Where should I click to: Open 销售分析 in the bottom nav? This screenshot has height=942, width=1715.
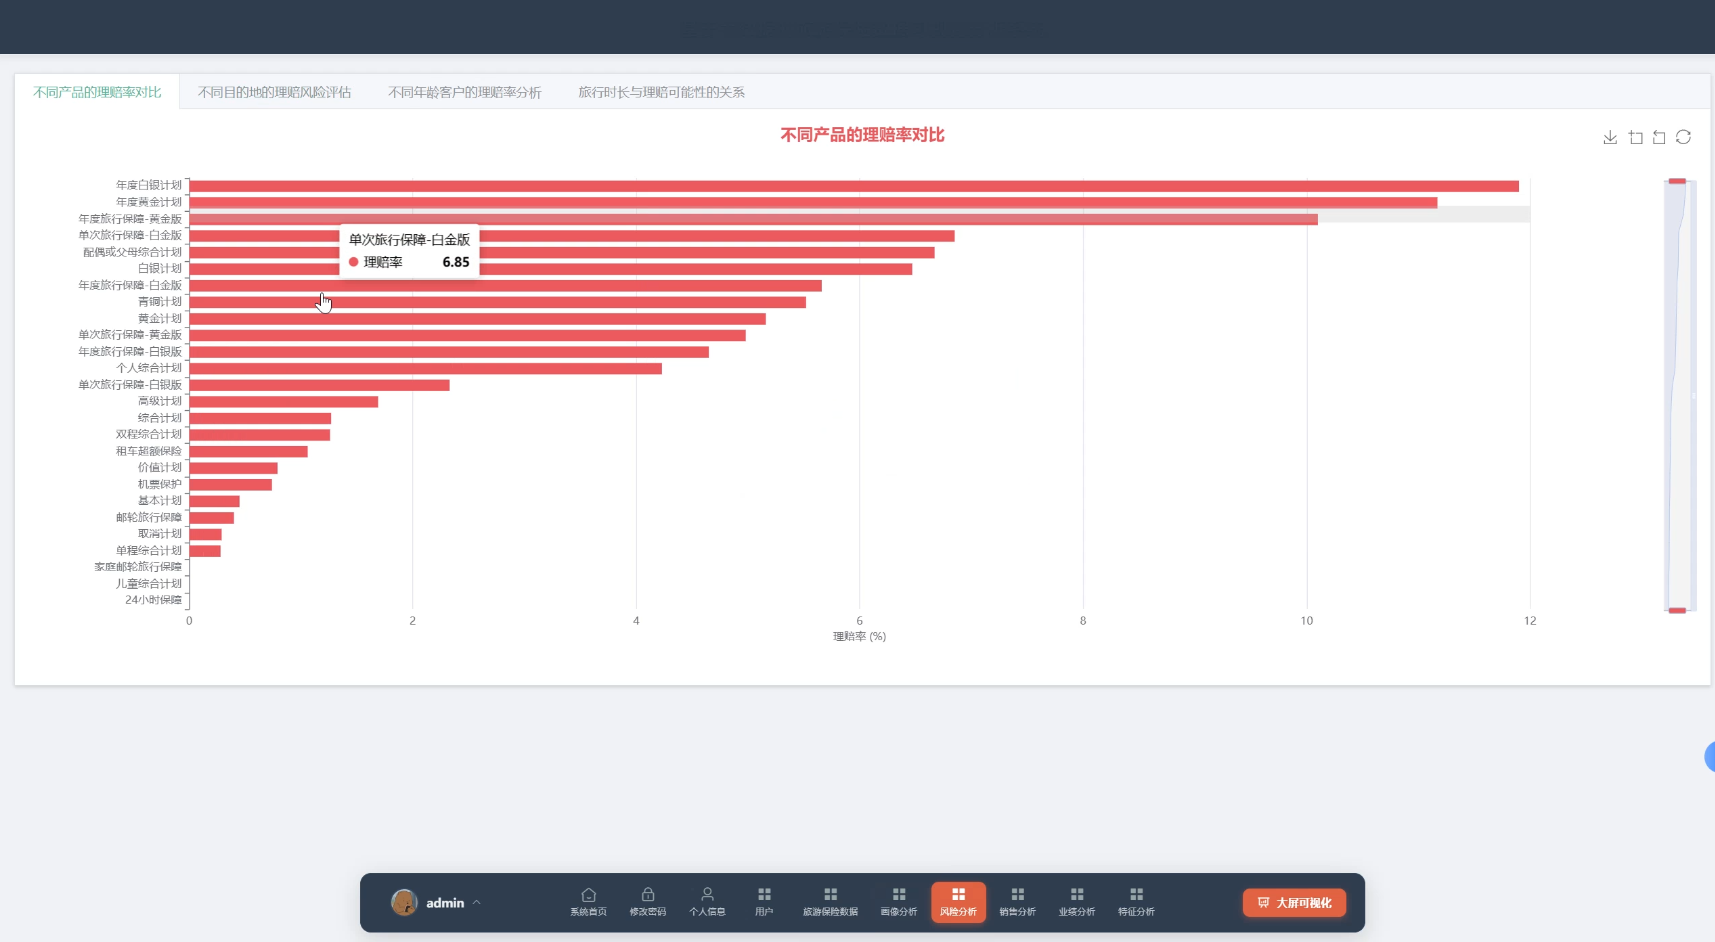click(1017, 902)
